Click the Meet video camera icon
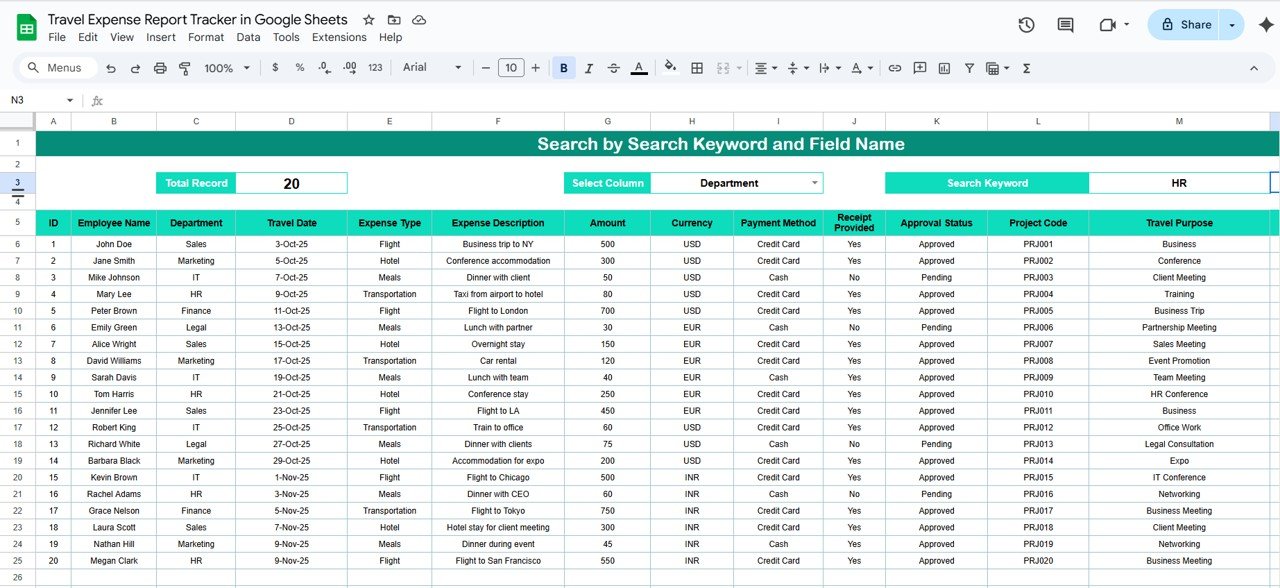 coord(1107,25)
